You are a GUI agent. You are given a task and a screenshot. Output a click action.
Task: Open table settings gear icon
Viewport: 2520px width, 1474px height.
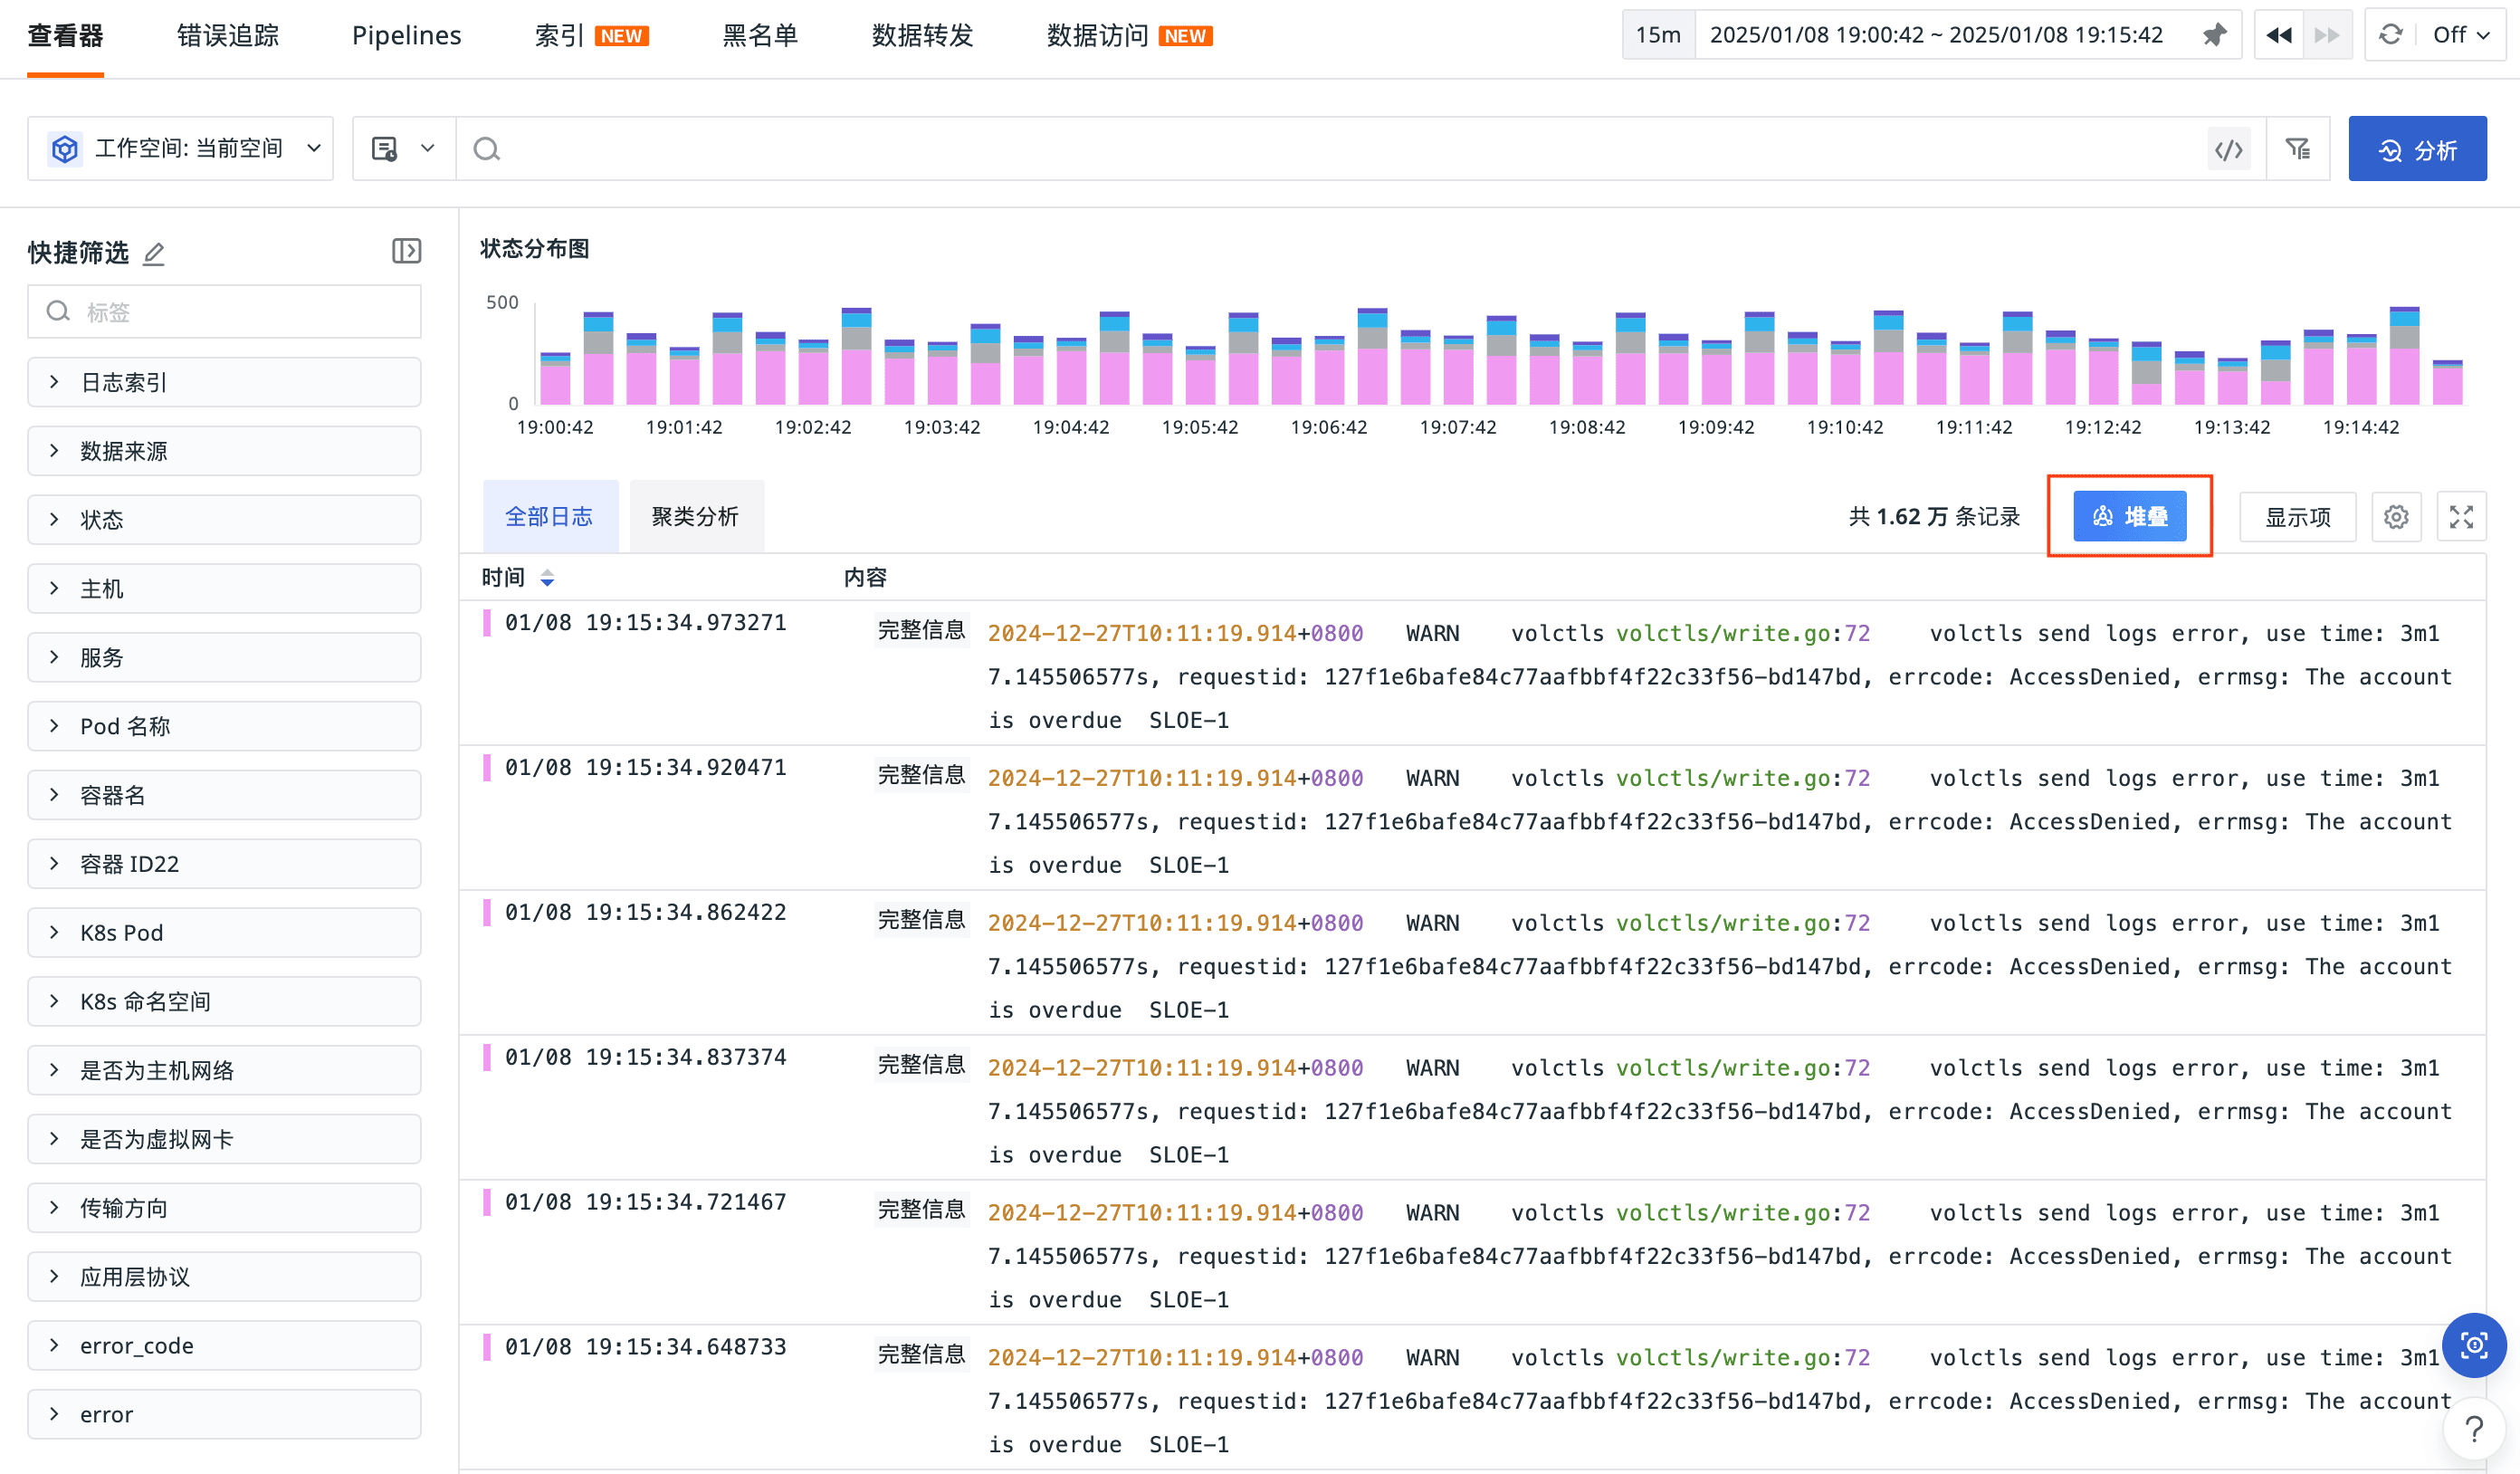2396,517
